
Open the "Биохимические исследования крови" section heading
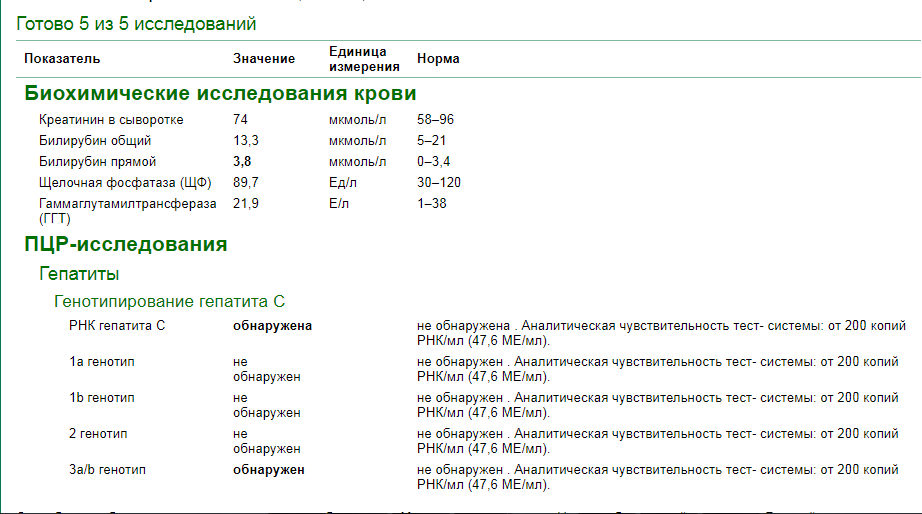tap(220, 94)
